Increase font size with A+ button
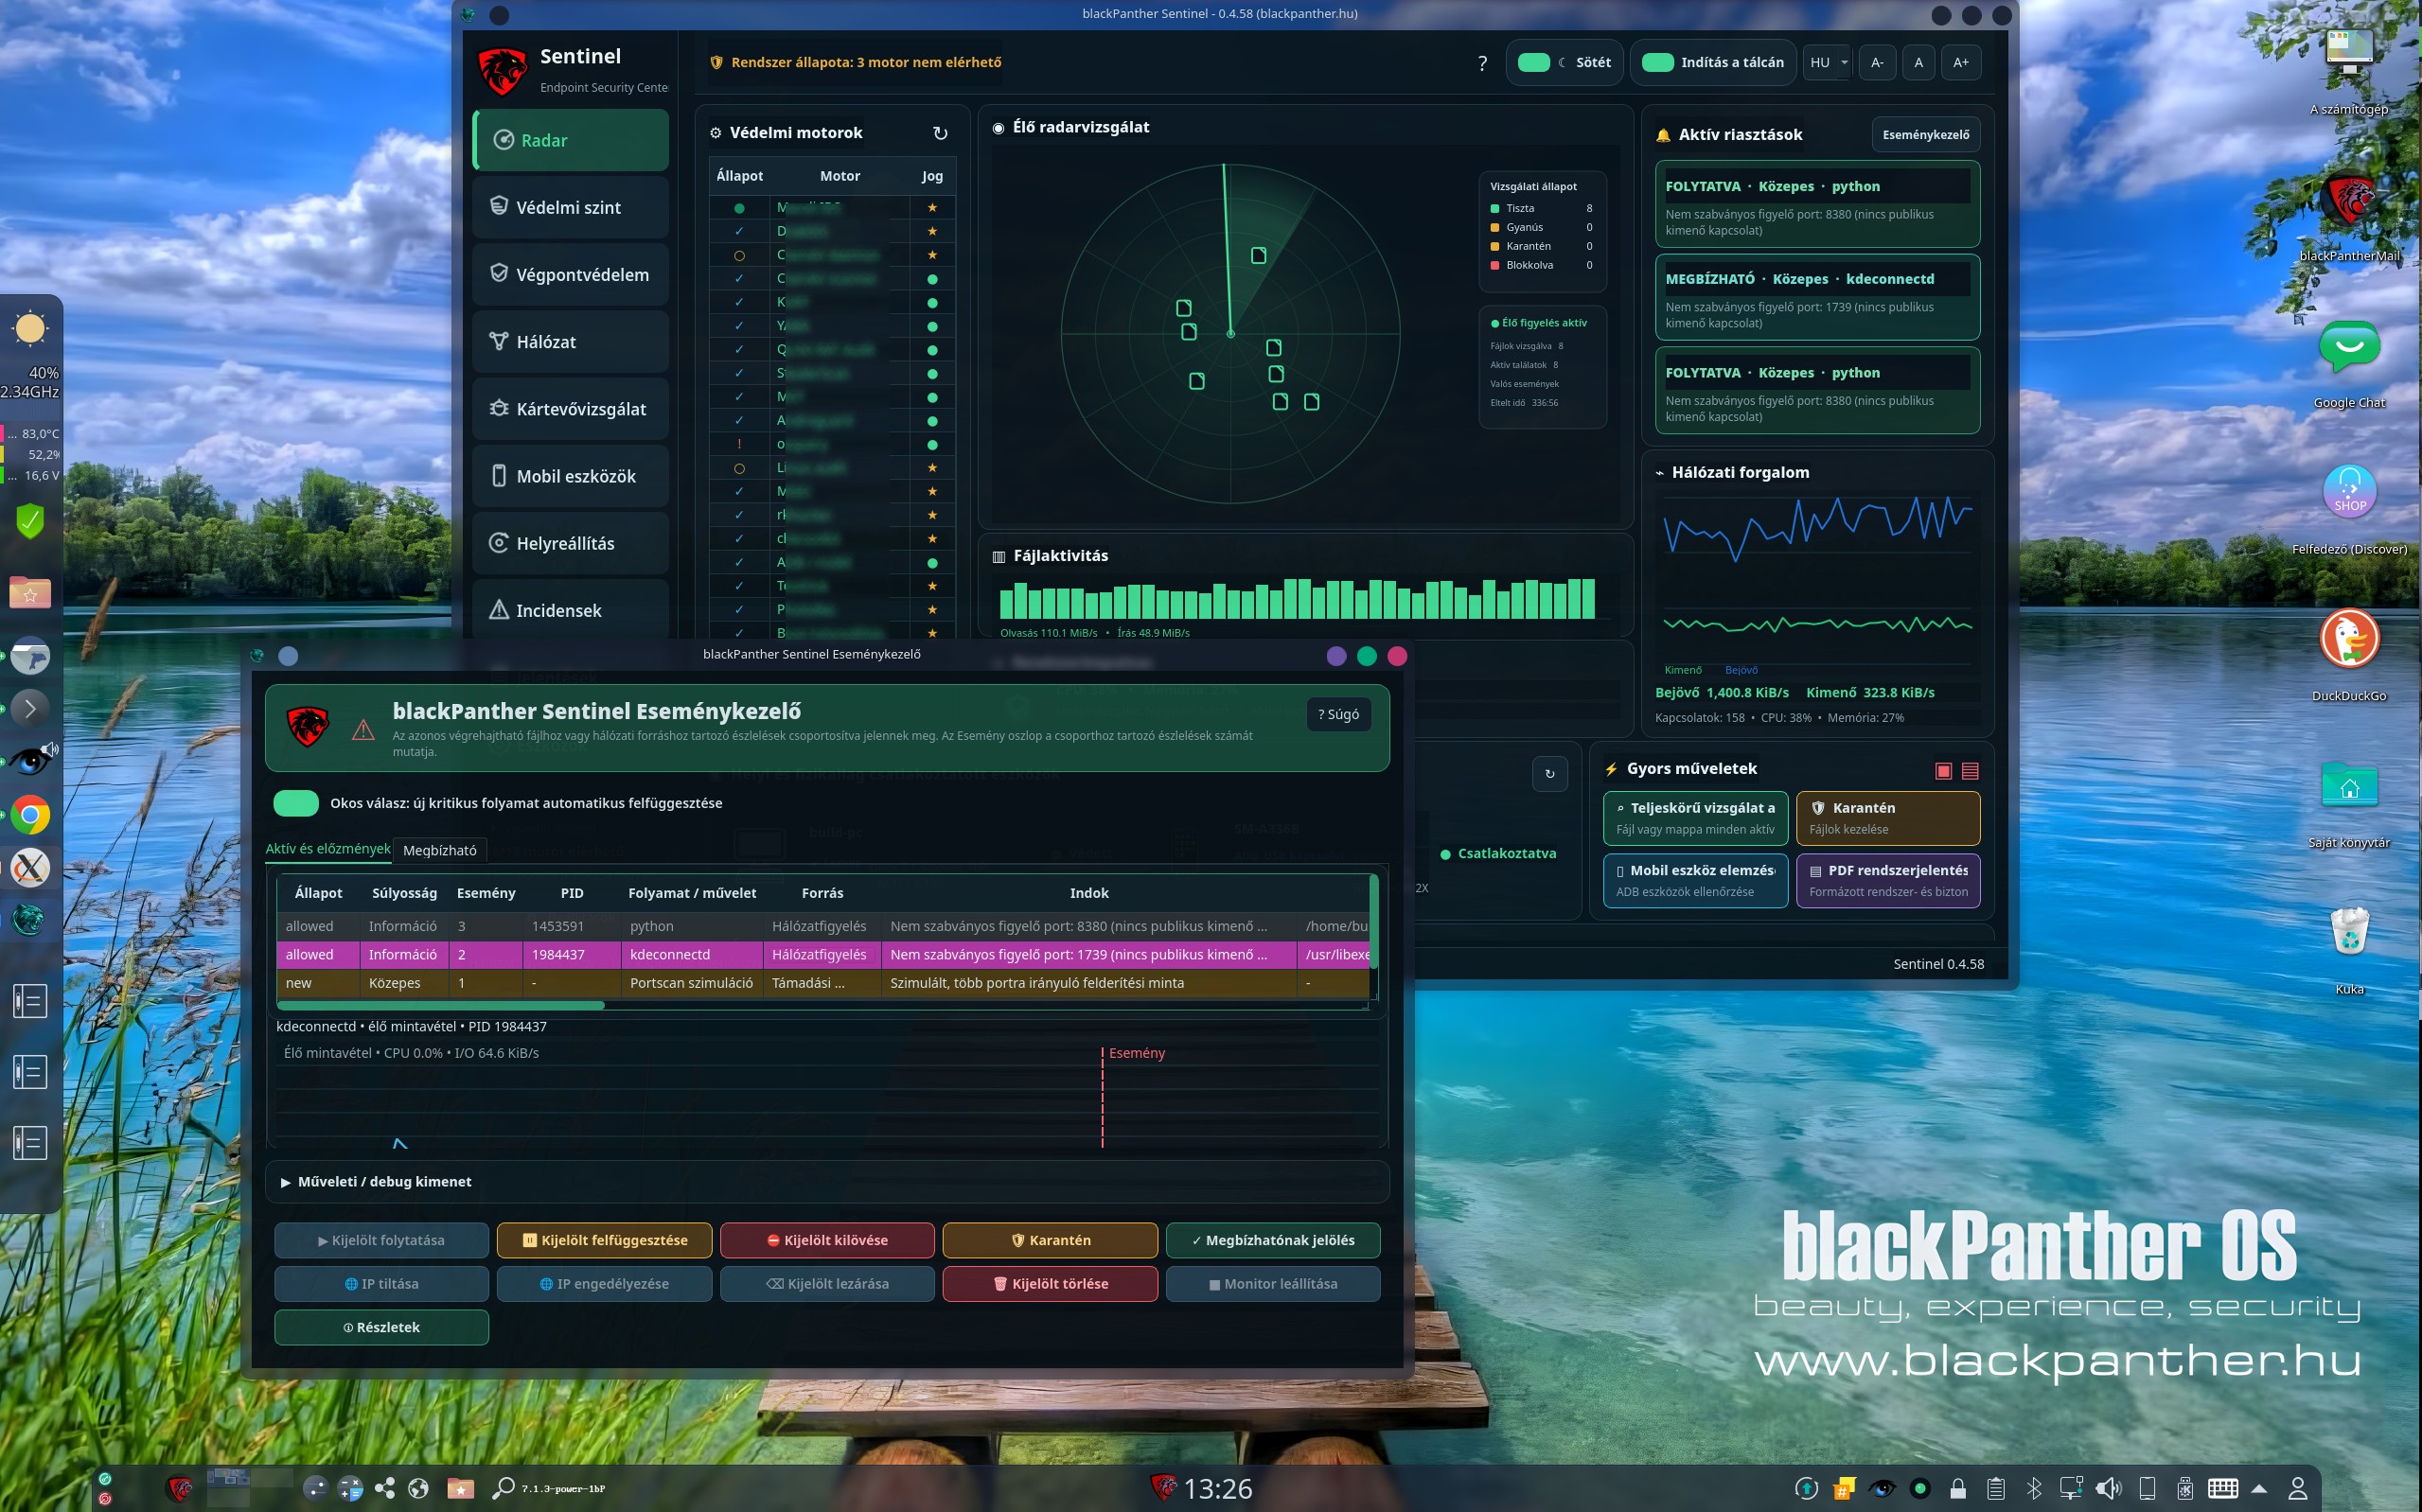This screenshot has width=2422, height=1512. (x=1961, y=62)
